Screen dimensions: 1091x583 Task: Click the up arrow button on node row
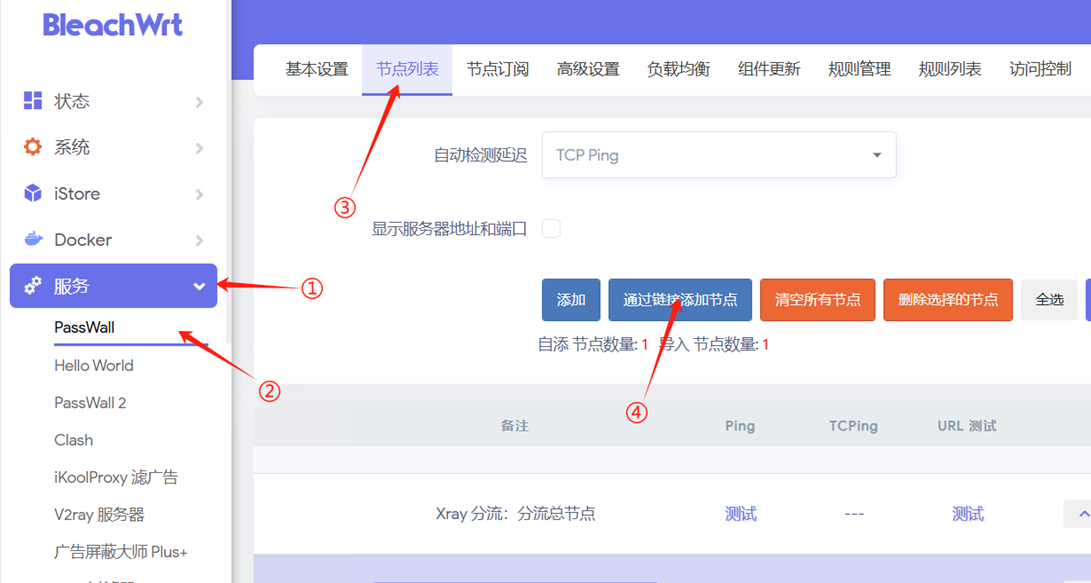point(1080,514)
